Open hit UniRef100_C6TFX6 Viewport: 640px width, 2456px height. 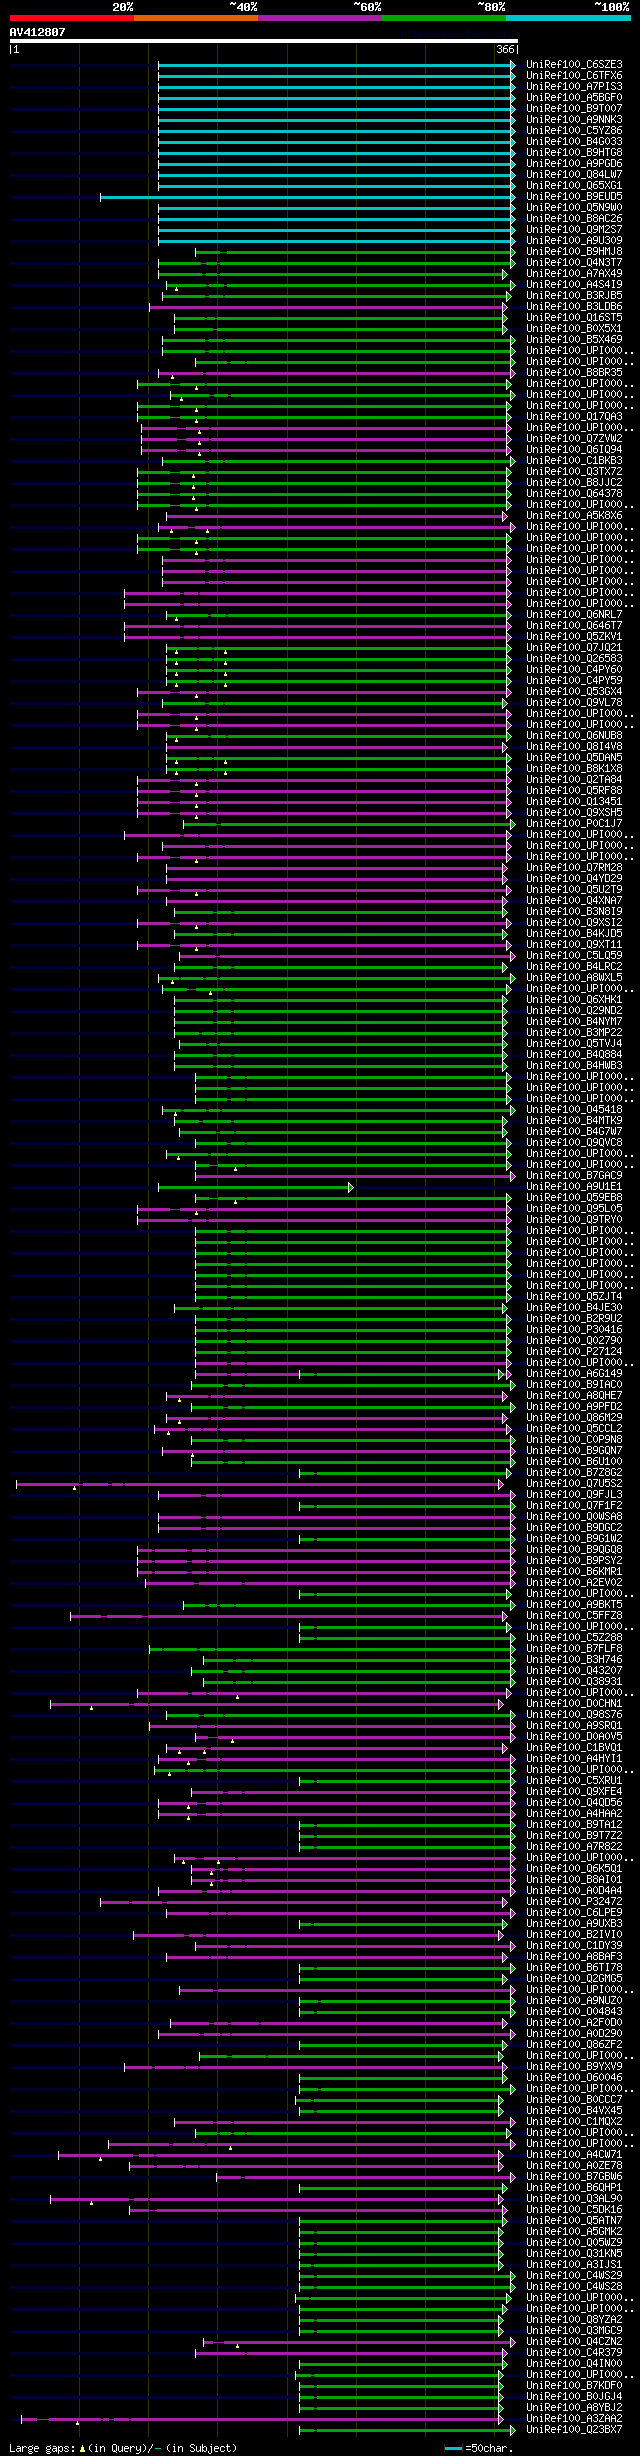click(x=574, y=76)
